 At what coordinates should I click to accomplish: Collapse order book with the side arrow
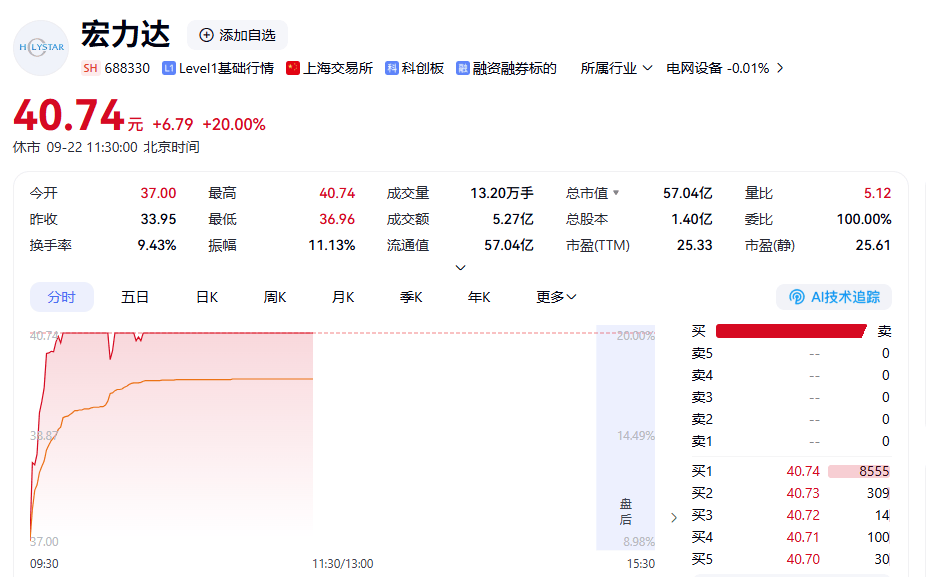click(x=674, y=518)
